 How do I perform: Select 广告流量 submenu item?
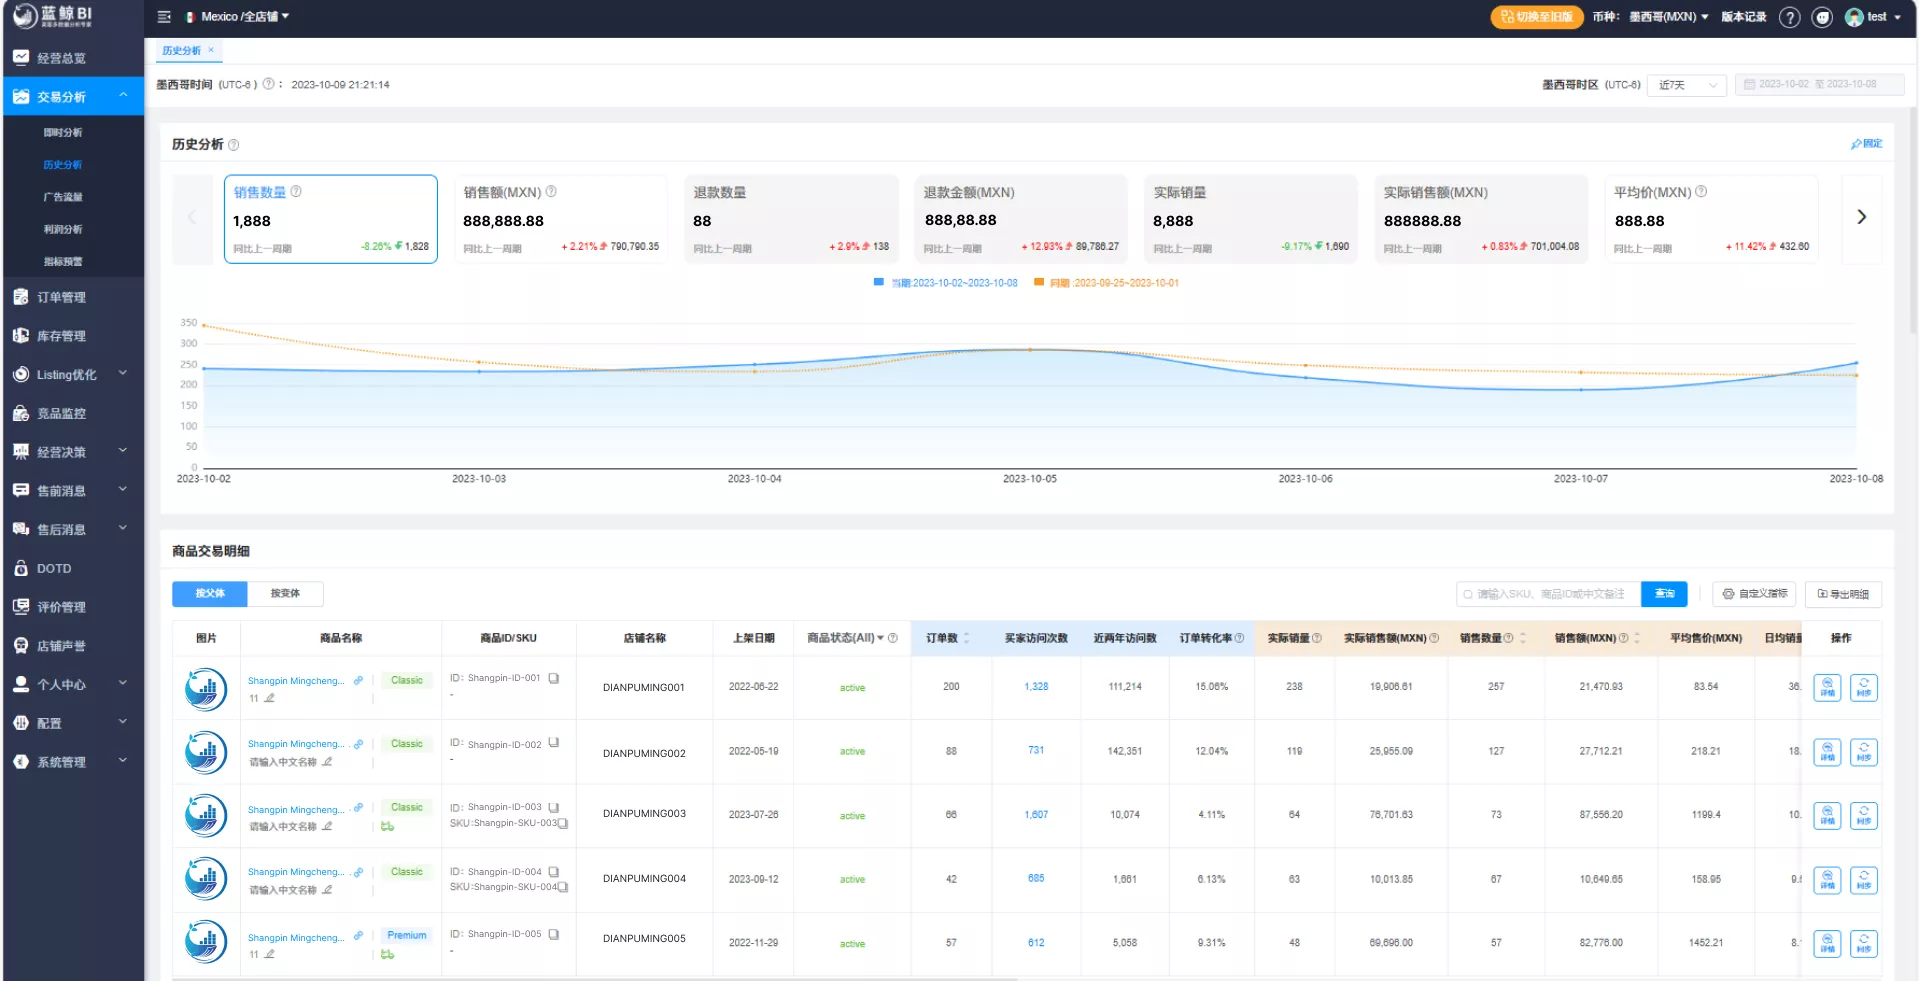coord(63,197)
